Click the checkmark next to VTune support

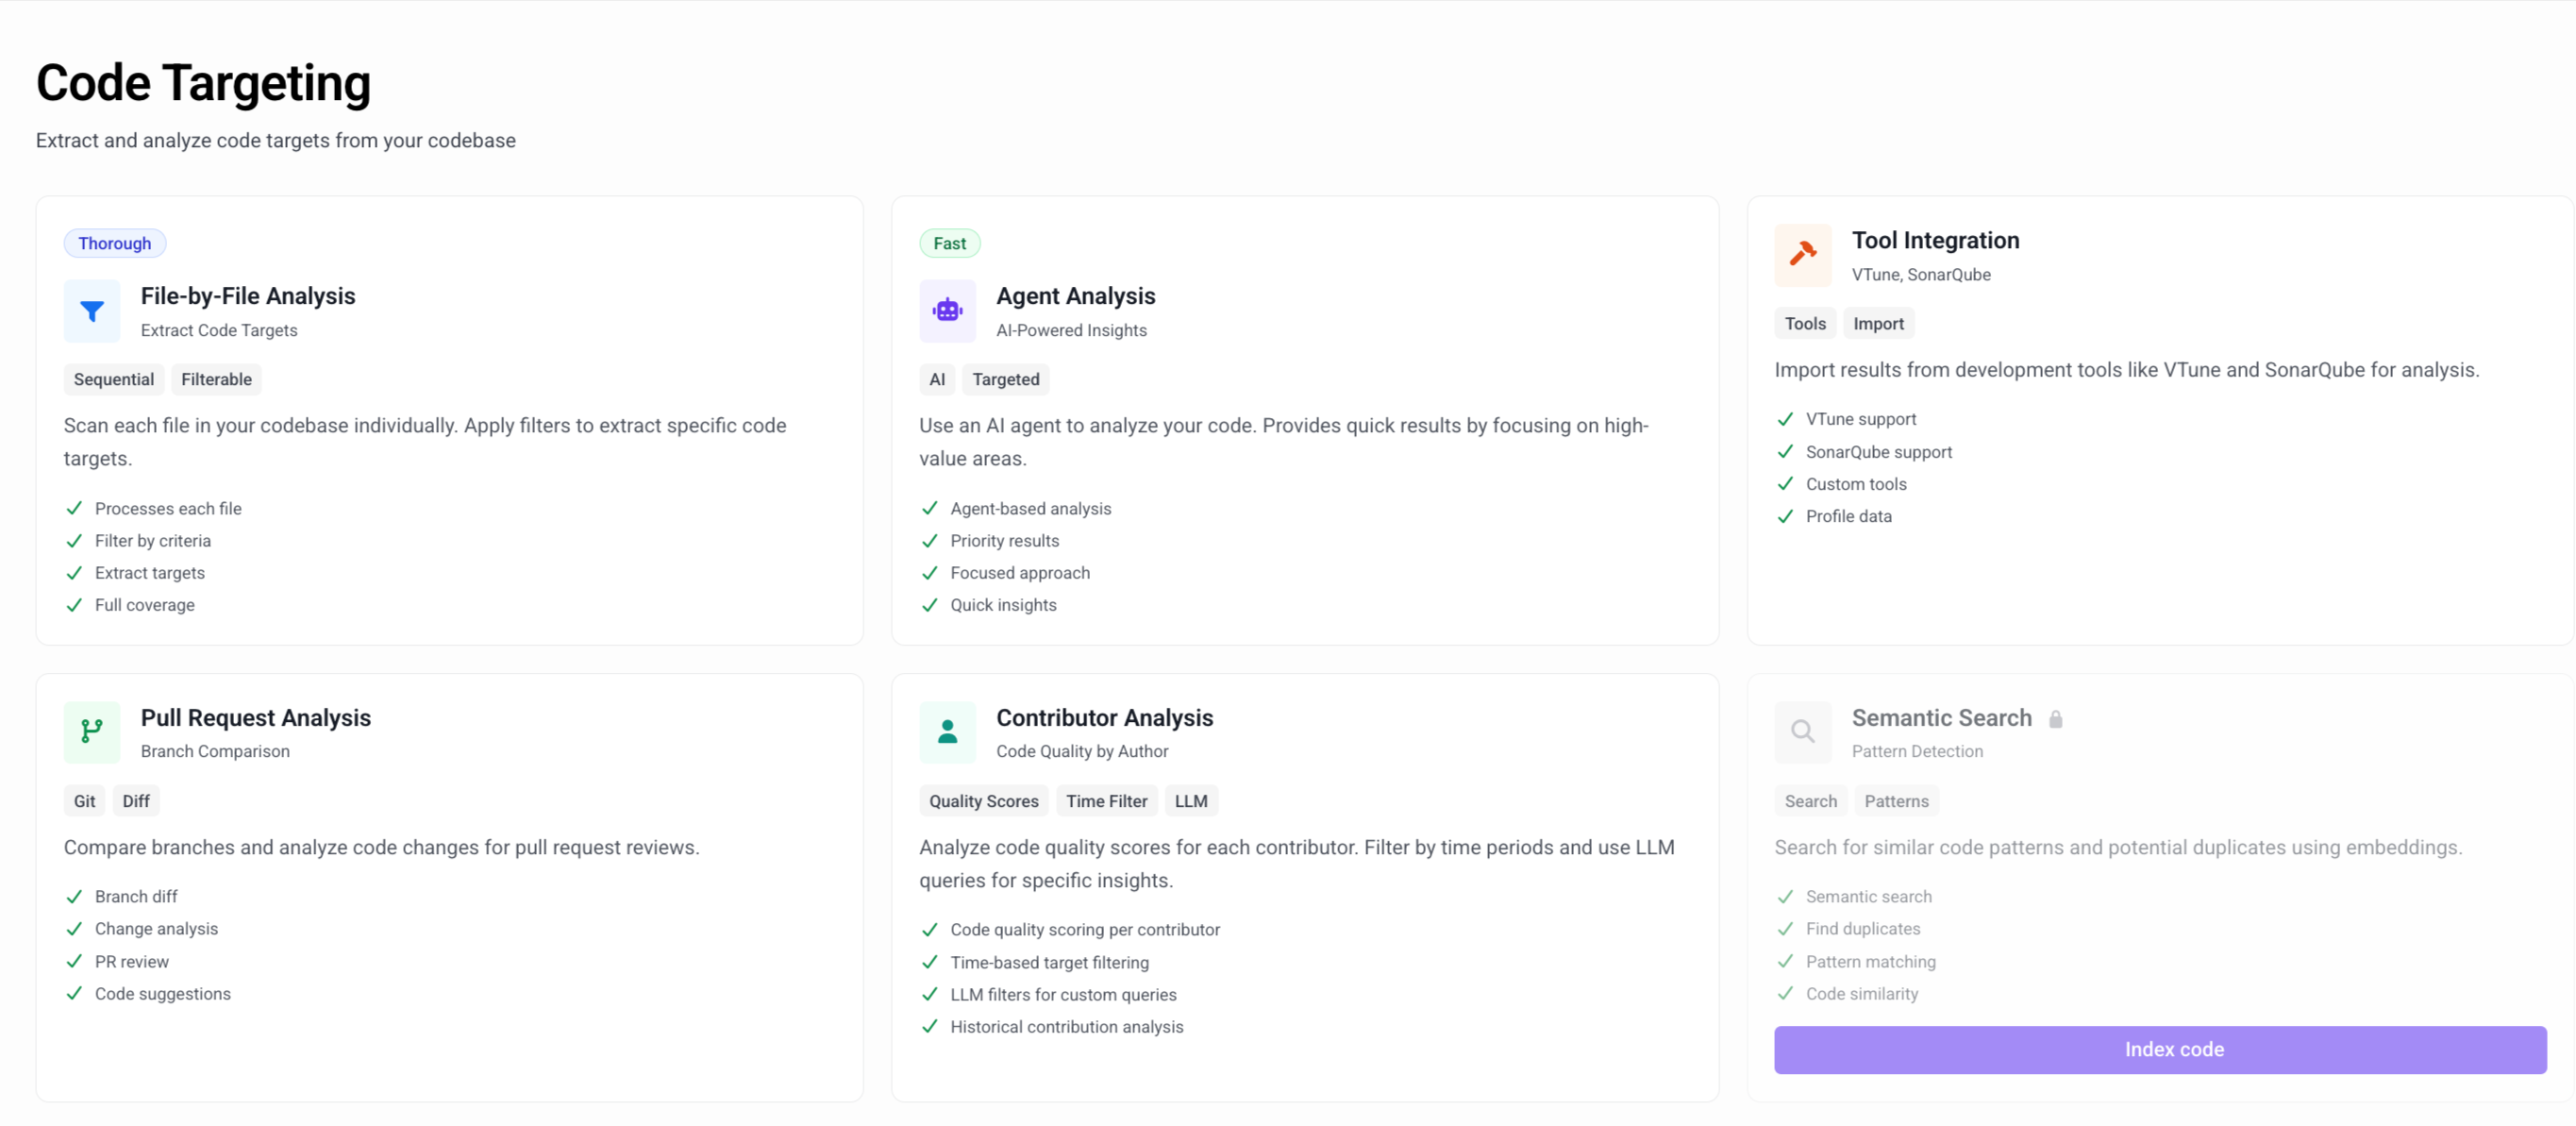(1785, 419)
